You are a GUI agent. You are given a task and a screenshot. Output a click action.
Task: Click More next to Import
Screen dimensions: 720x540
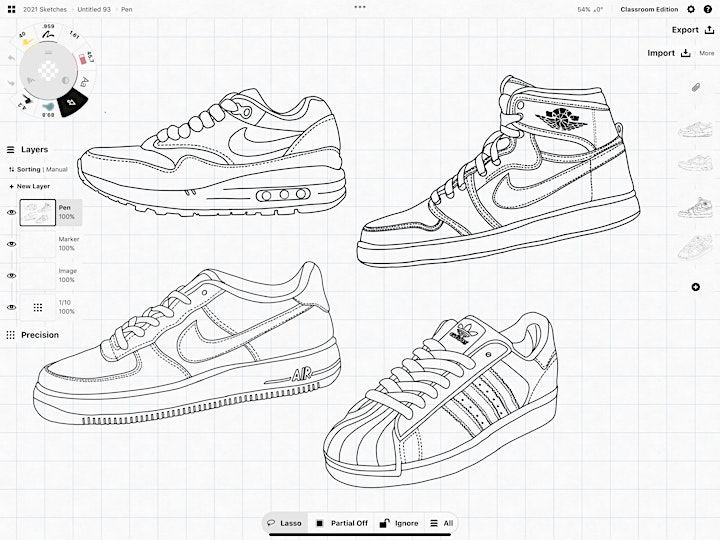(707, 53)
